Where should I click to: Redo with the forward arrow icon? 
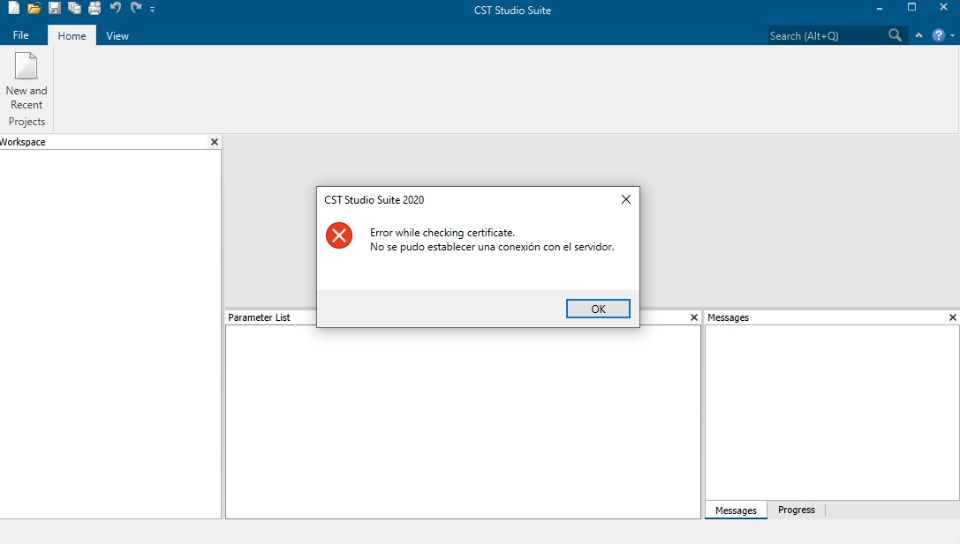point(135,8)
